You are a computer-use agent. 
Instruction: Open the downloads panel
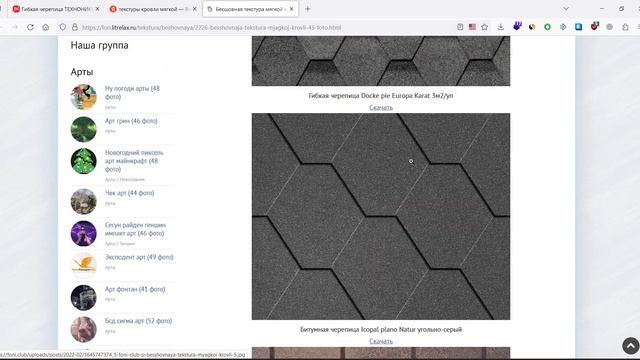[501, 27]
